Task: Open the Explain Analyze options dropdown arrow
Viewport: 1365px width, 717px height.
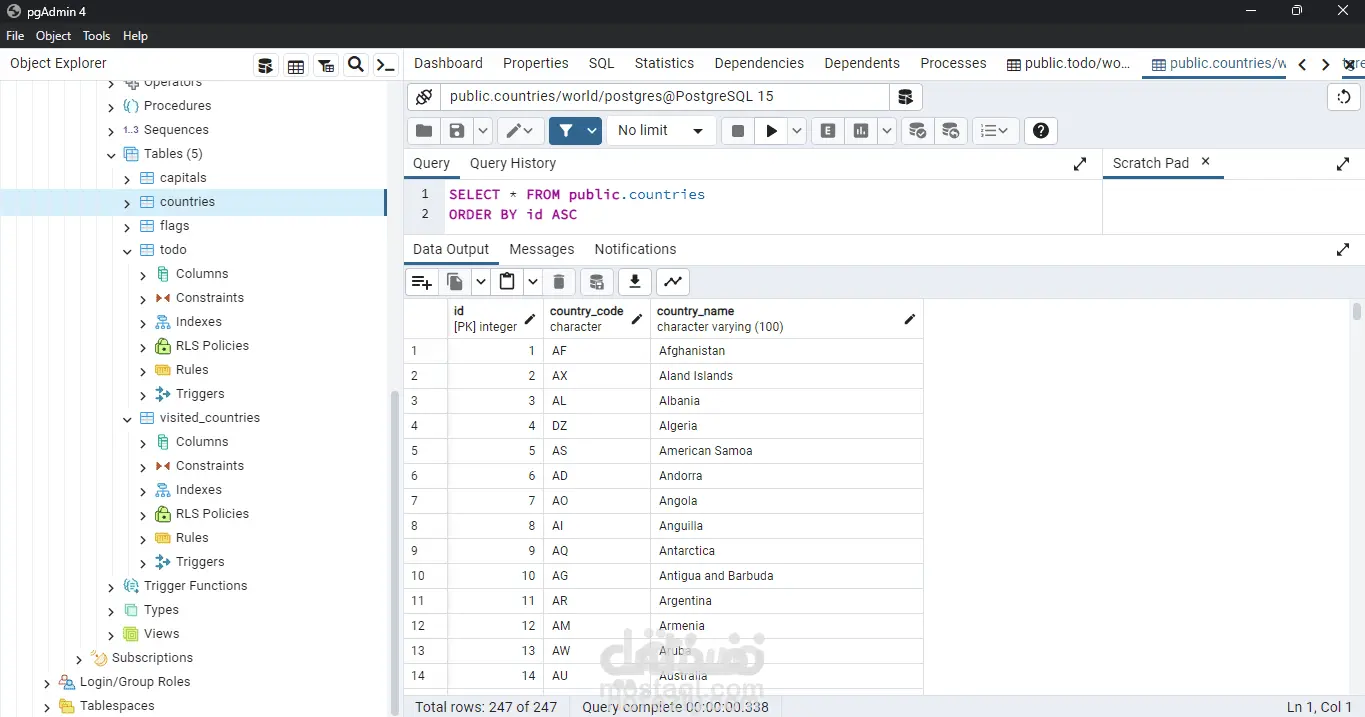Action: pos(886,131)
